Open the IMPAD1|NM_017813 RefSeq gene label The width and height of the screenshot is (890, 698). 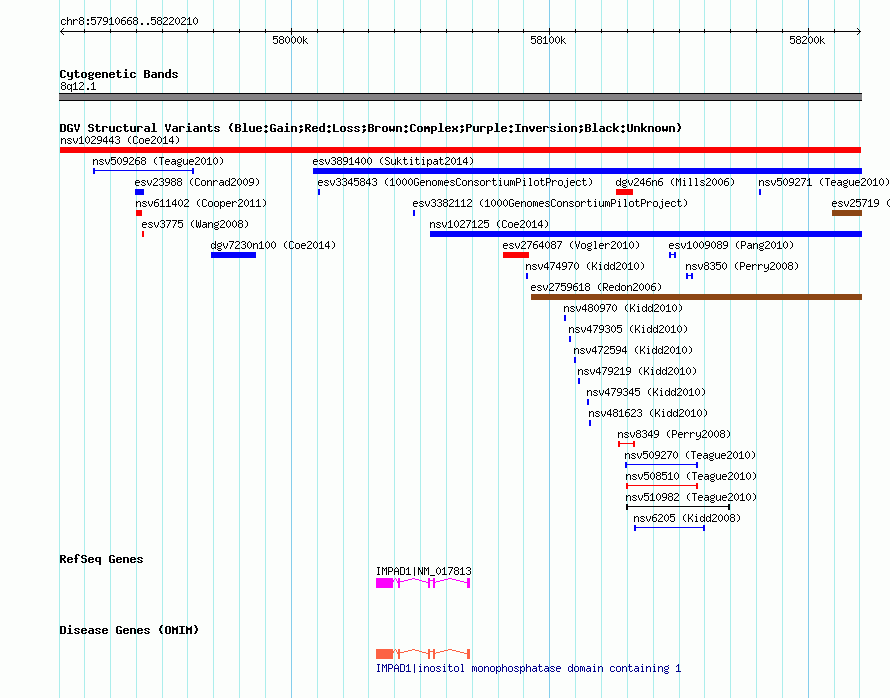[x=423, y=571]
